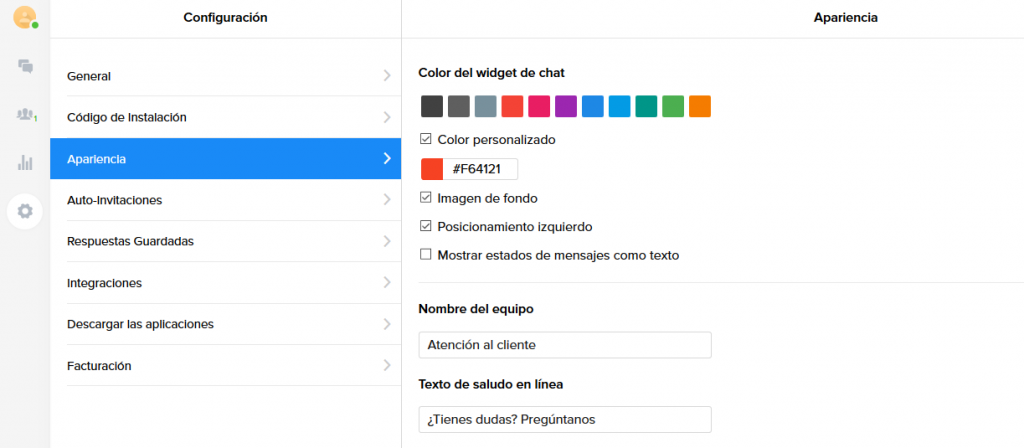Open the custom color preview swatch
Image resolution: width=1024 pixels, height=448 pixels.
tap(432, 169)
